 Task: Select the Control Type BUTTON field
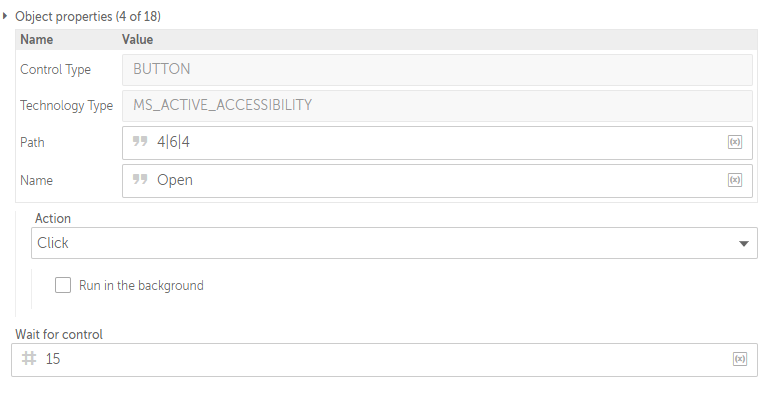pos(437,70)
